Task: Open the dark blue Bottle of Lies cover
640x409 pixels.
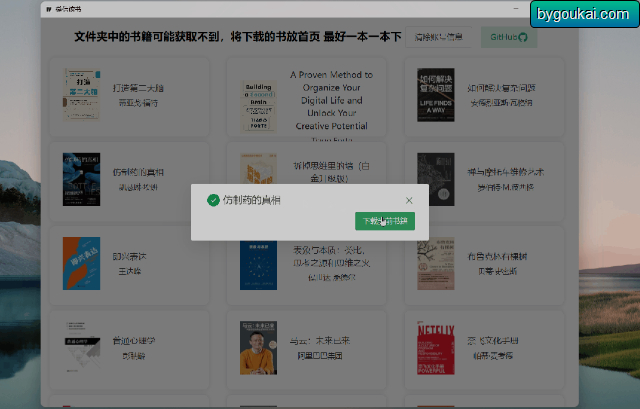Action: [x=81, y=179]
